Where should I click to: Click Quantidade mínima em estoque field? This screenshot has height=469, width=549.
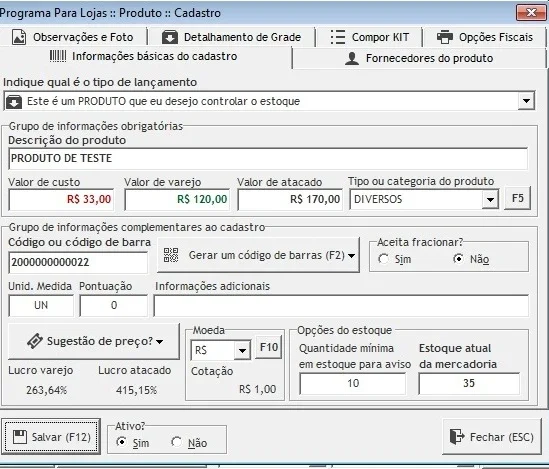353,383
